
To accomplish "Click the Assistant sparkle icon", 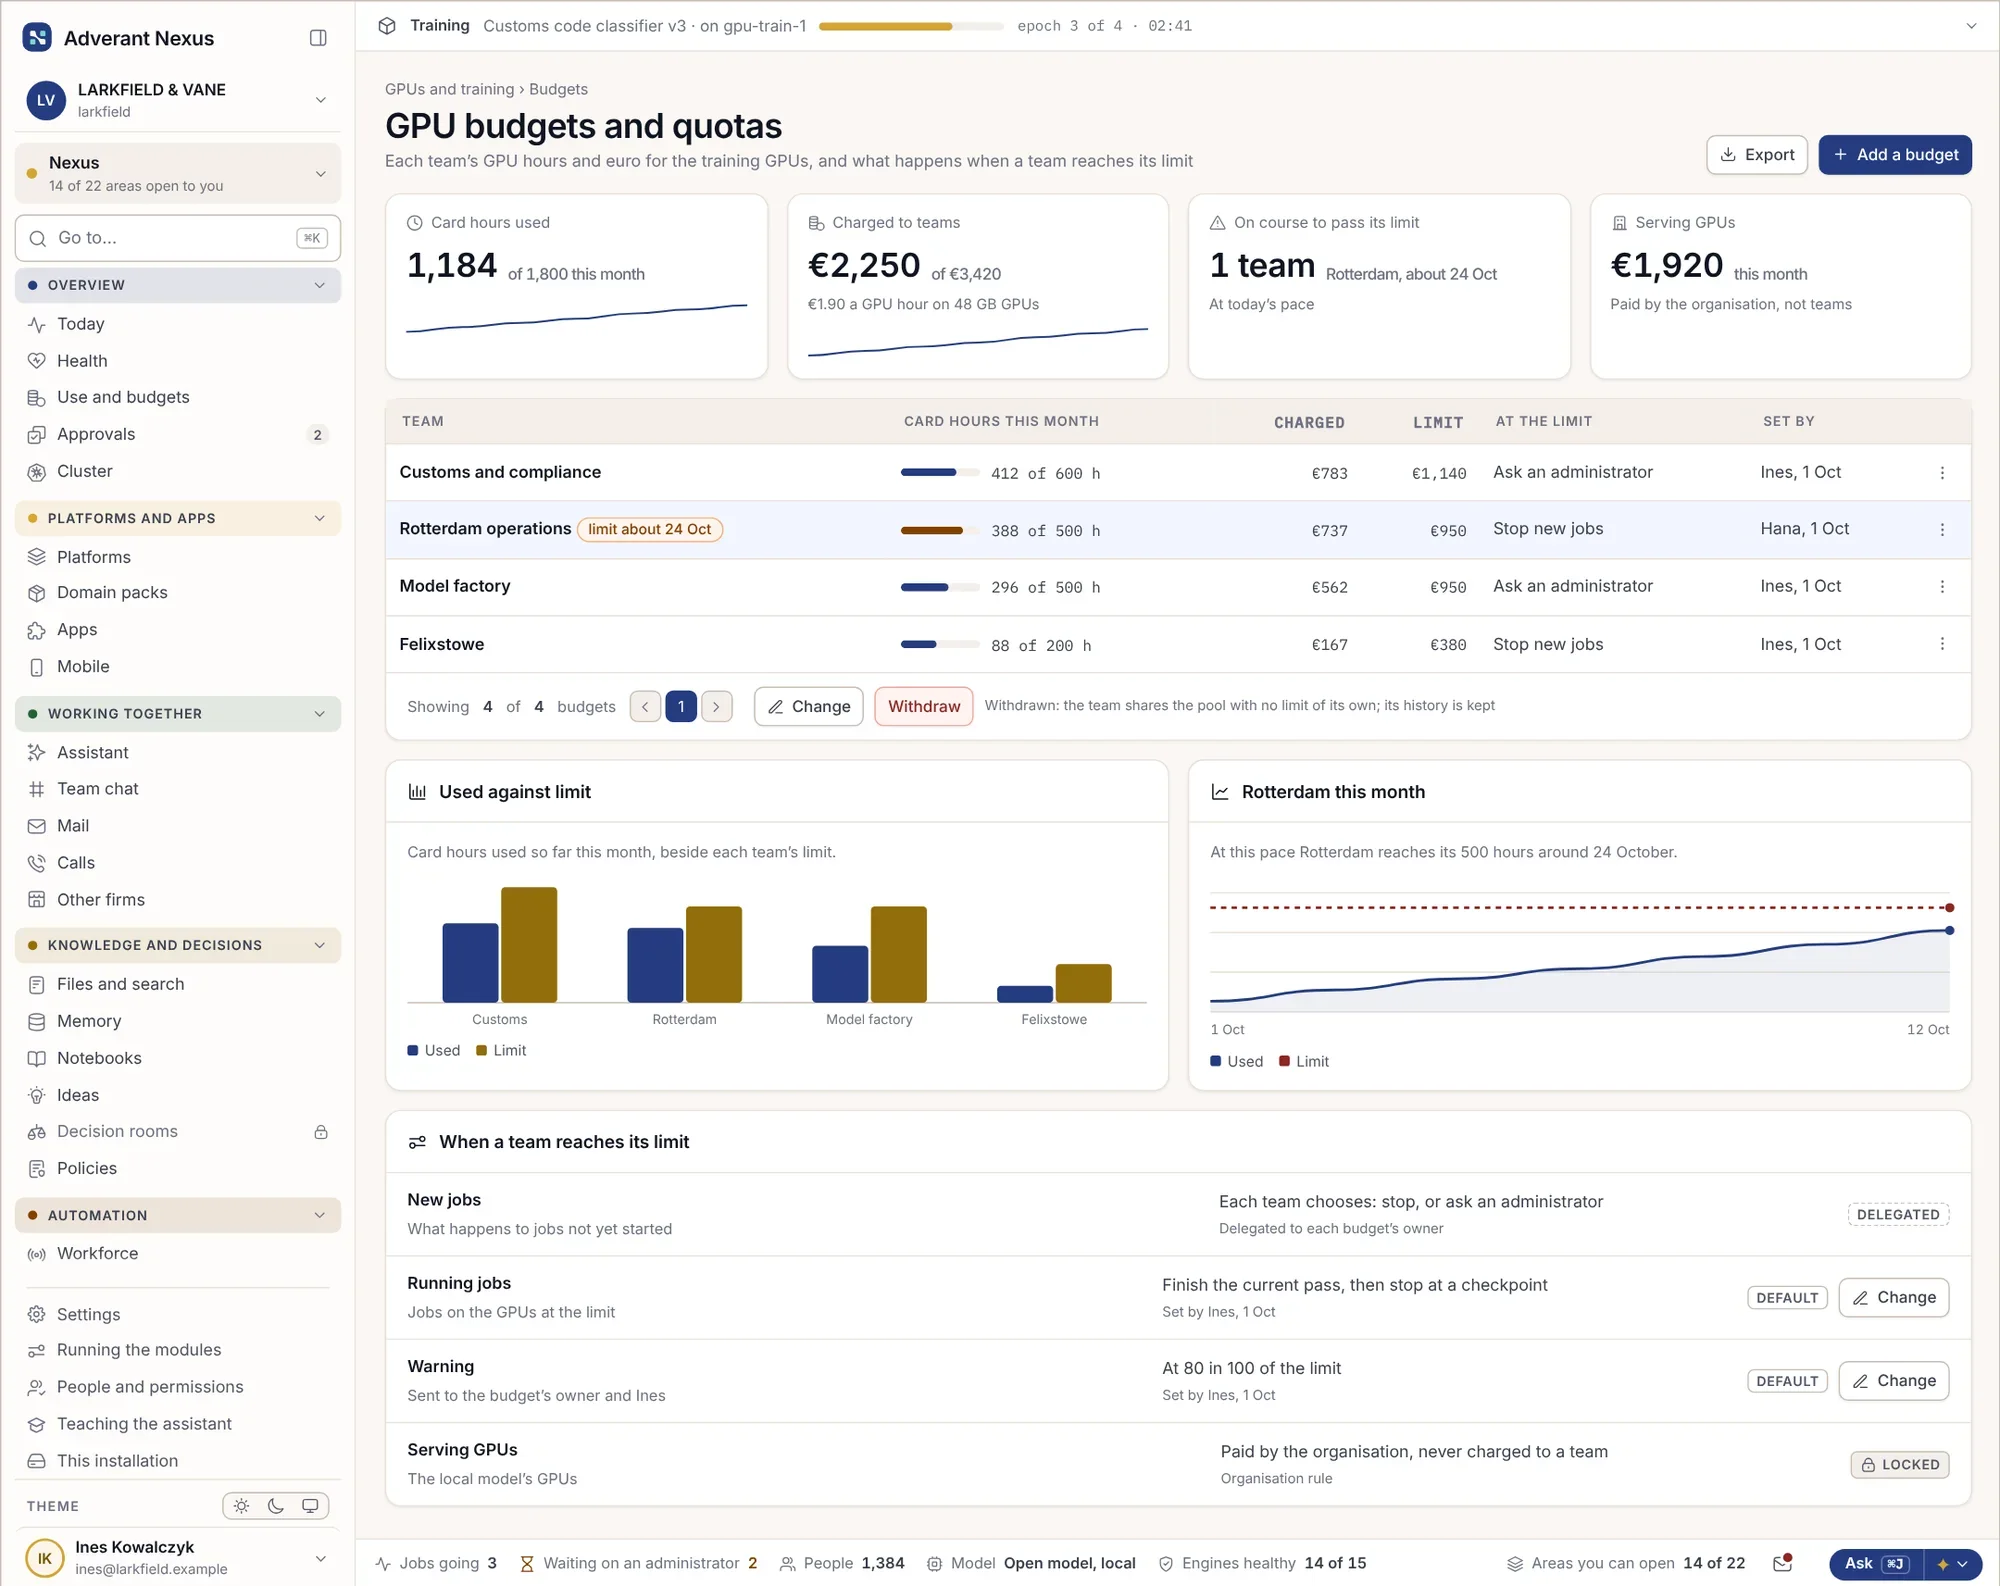I will pyautogui.click(x=37, y=753).
